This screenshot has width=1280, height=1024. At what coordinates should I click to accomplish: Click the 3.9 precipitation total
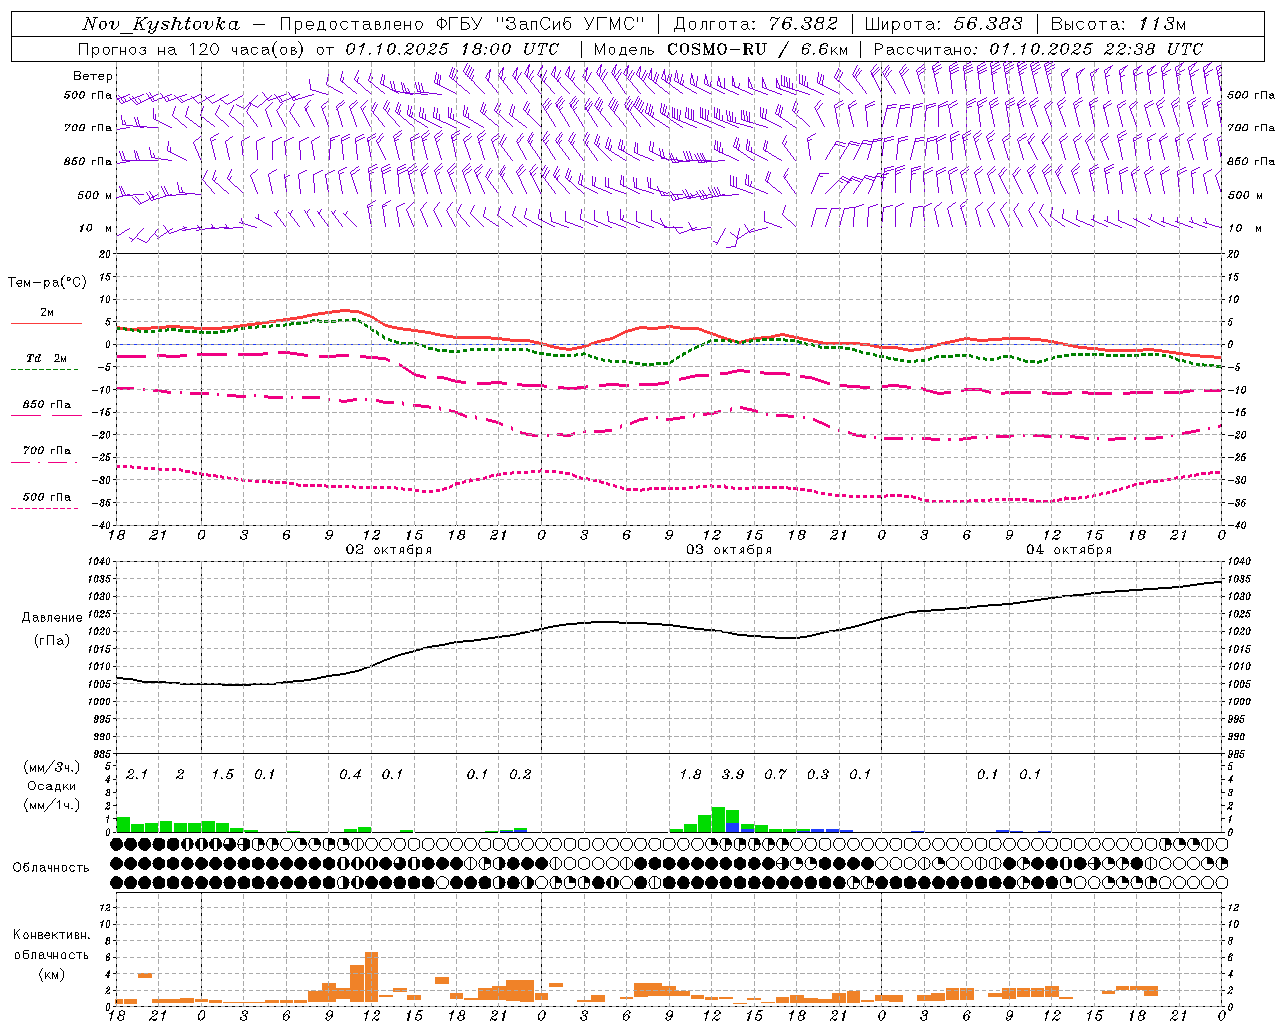pyautogui.click(x=733, y=775)
